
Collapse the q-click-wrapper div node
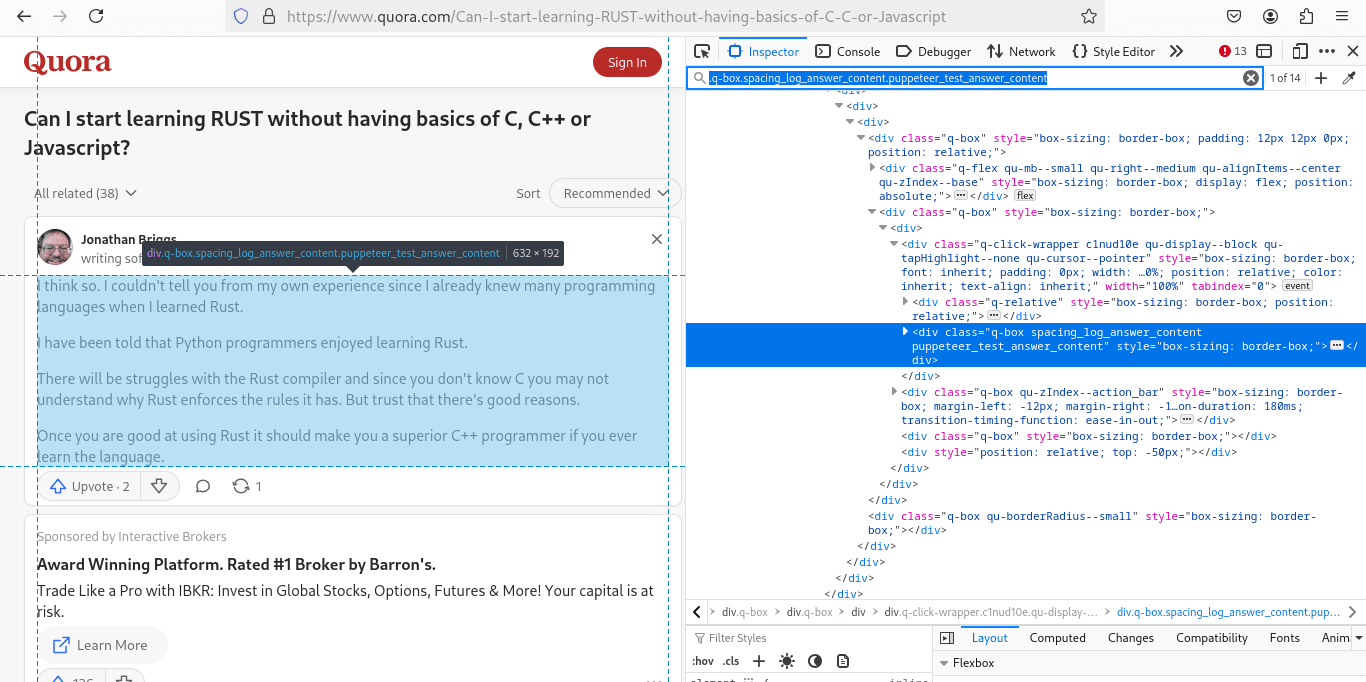click(895, 244)
